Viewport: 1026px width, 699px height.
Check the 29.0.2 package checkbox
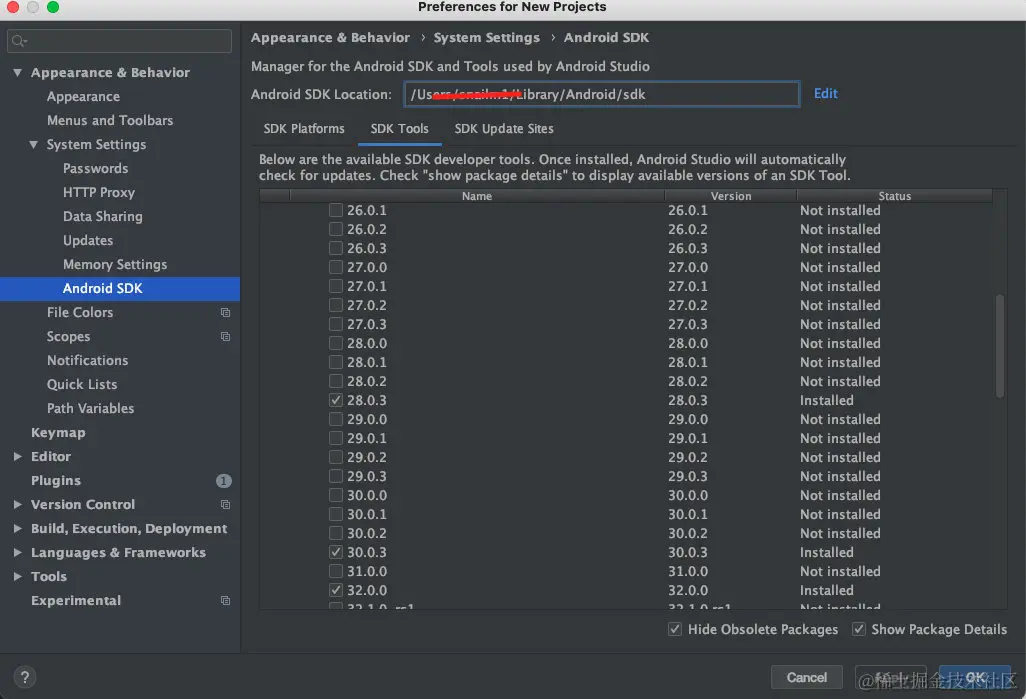click(336, 457)
